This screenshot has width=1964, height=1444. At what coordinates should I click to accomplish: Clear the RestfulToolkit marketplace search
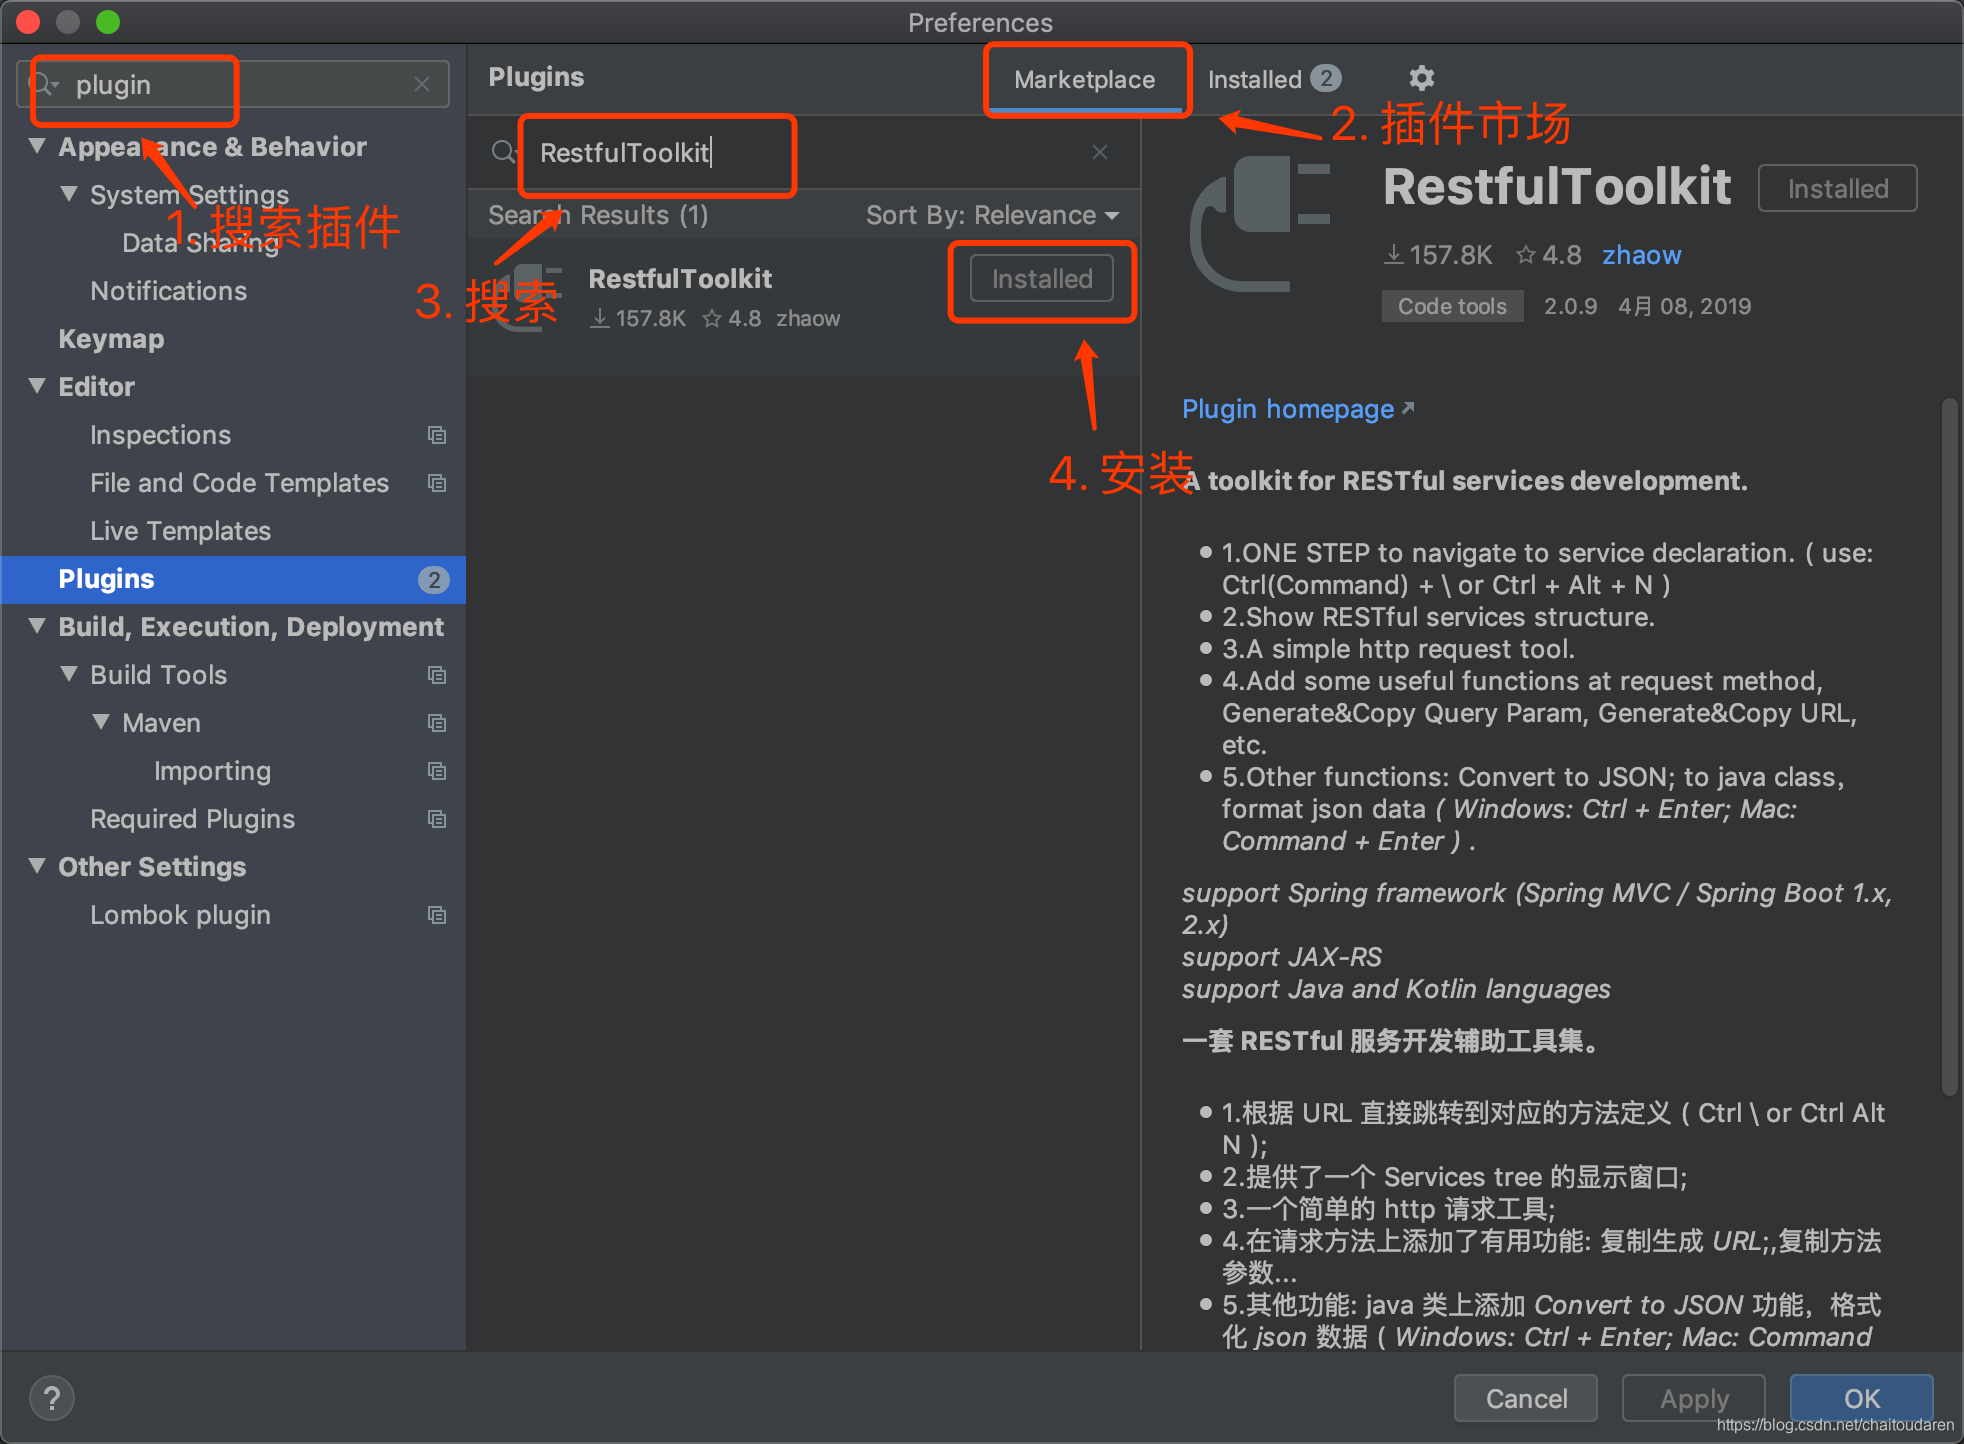pos(1100,152)
